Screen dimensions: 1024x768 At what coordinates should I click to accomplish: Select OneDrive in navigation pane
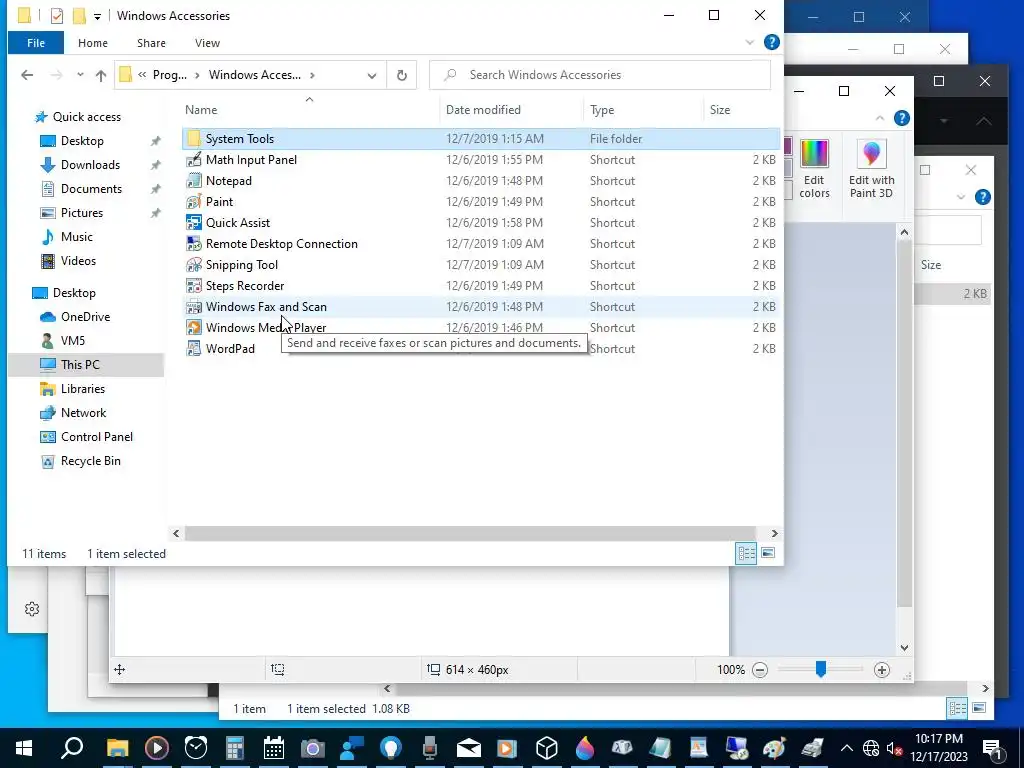(86, 317)
